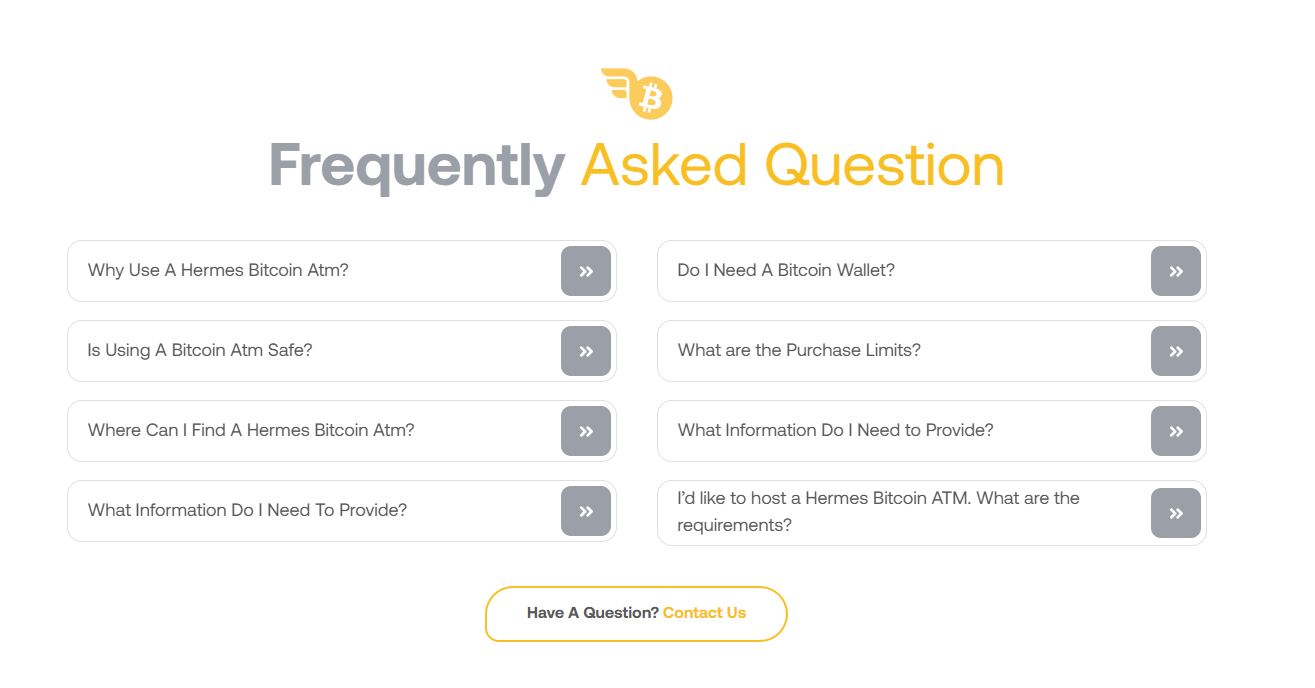Image resolution: width=1315 pixels, height=688 pixels.
Task: Open arrow icon for Purchase Limits question
Action: click(1176, 351)
